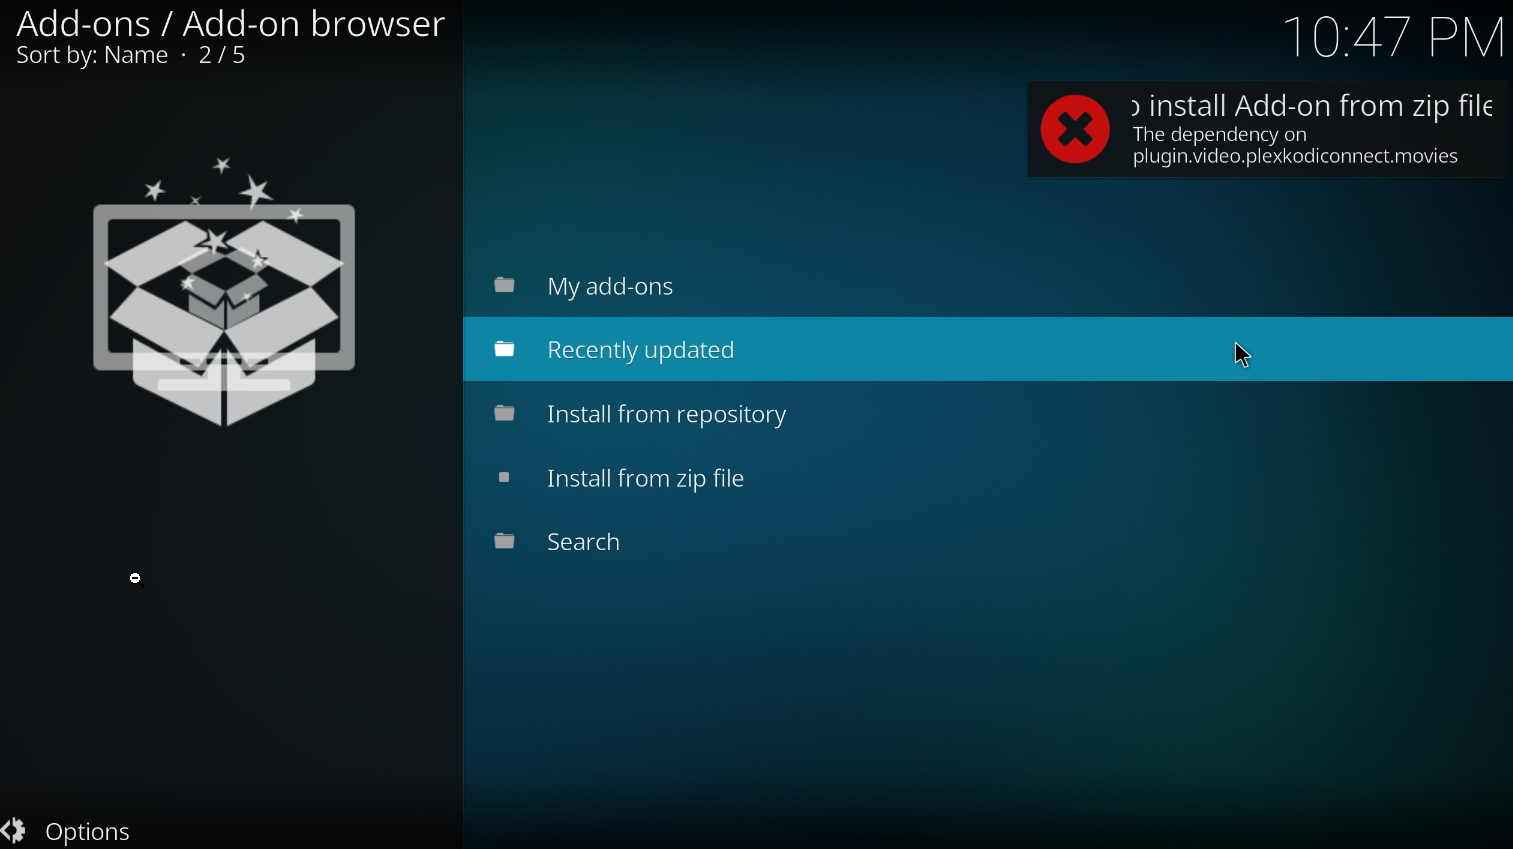Open Install from repository
This screenshot has width=1513, height=849.
click(x=988, y=414)
